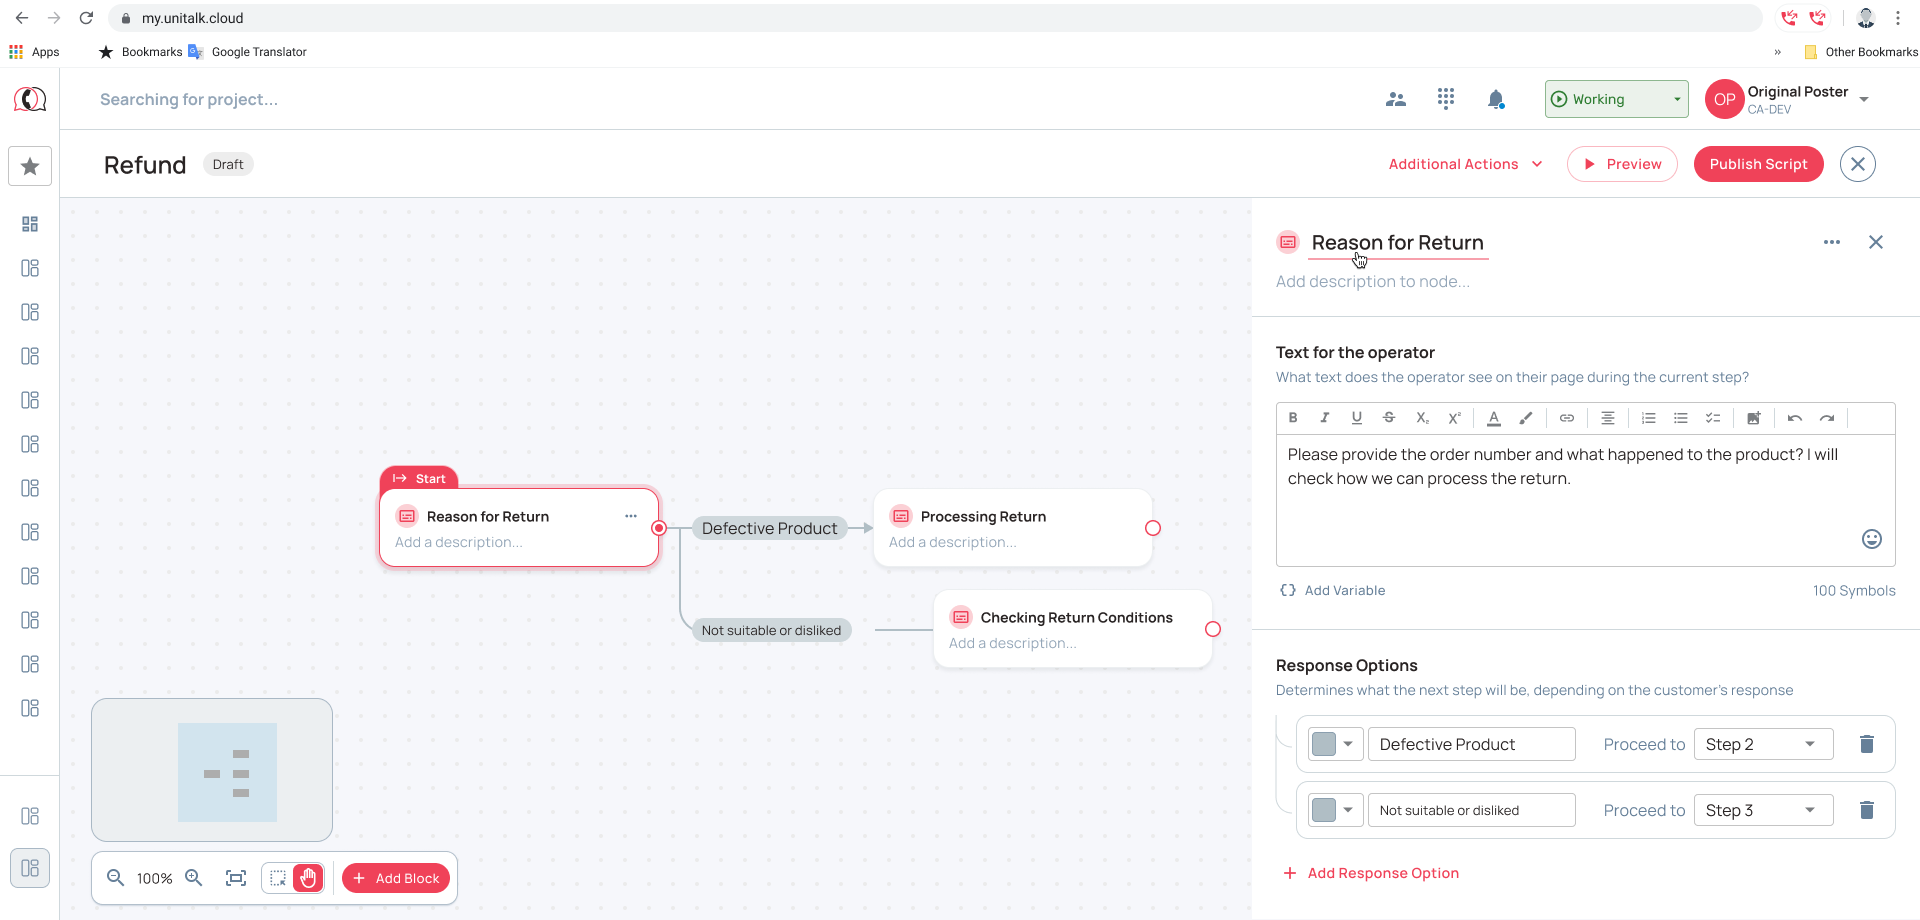Redo edit in text editor
Viewport: 1920px width, 920px height.
click(1827, 418)
